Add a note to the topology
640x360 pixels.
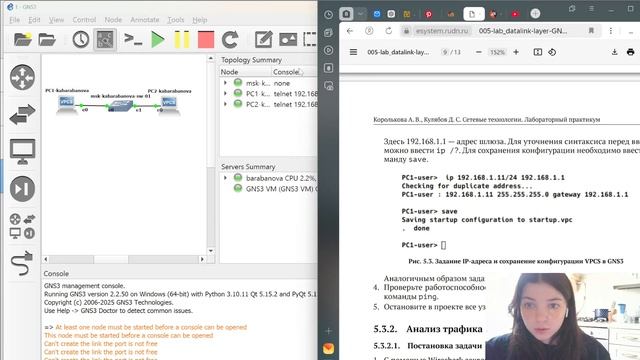[x=263, y=40]
